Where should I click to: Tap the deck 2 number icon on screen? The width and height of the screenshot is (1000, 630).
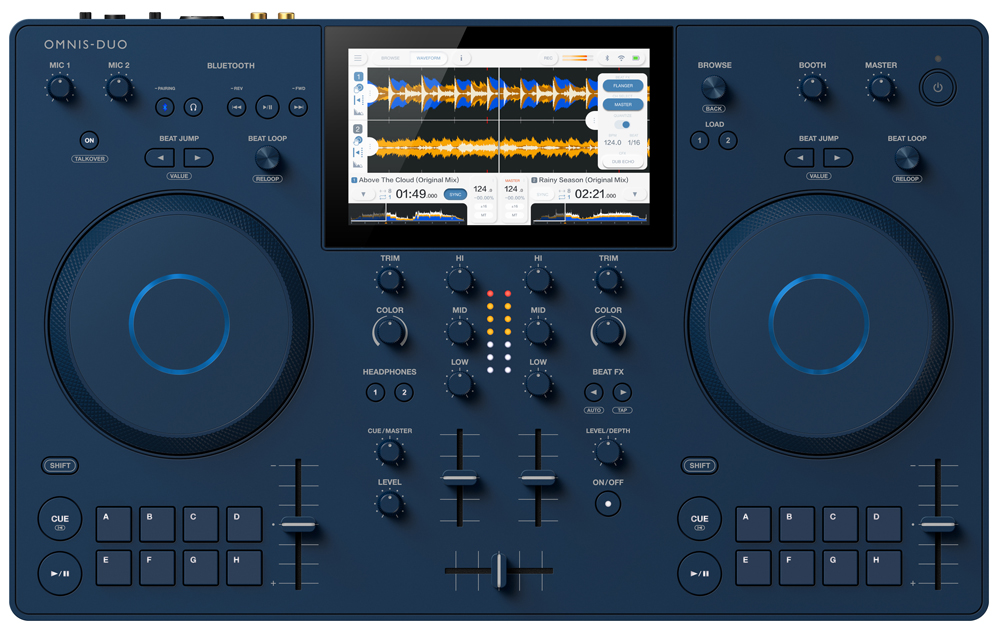pos(358,129)
